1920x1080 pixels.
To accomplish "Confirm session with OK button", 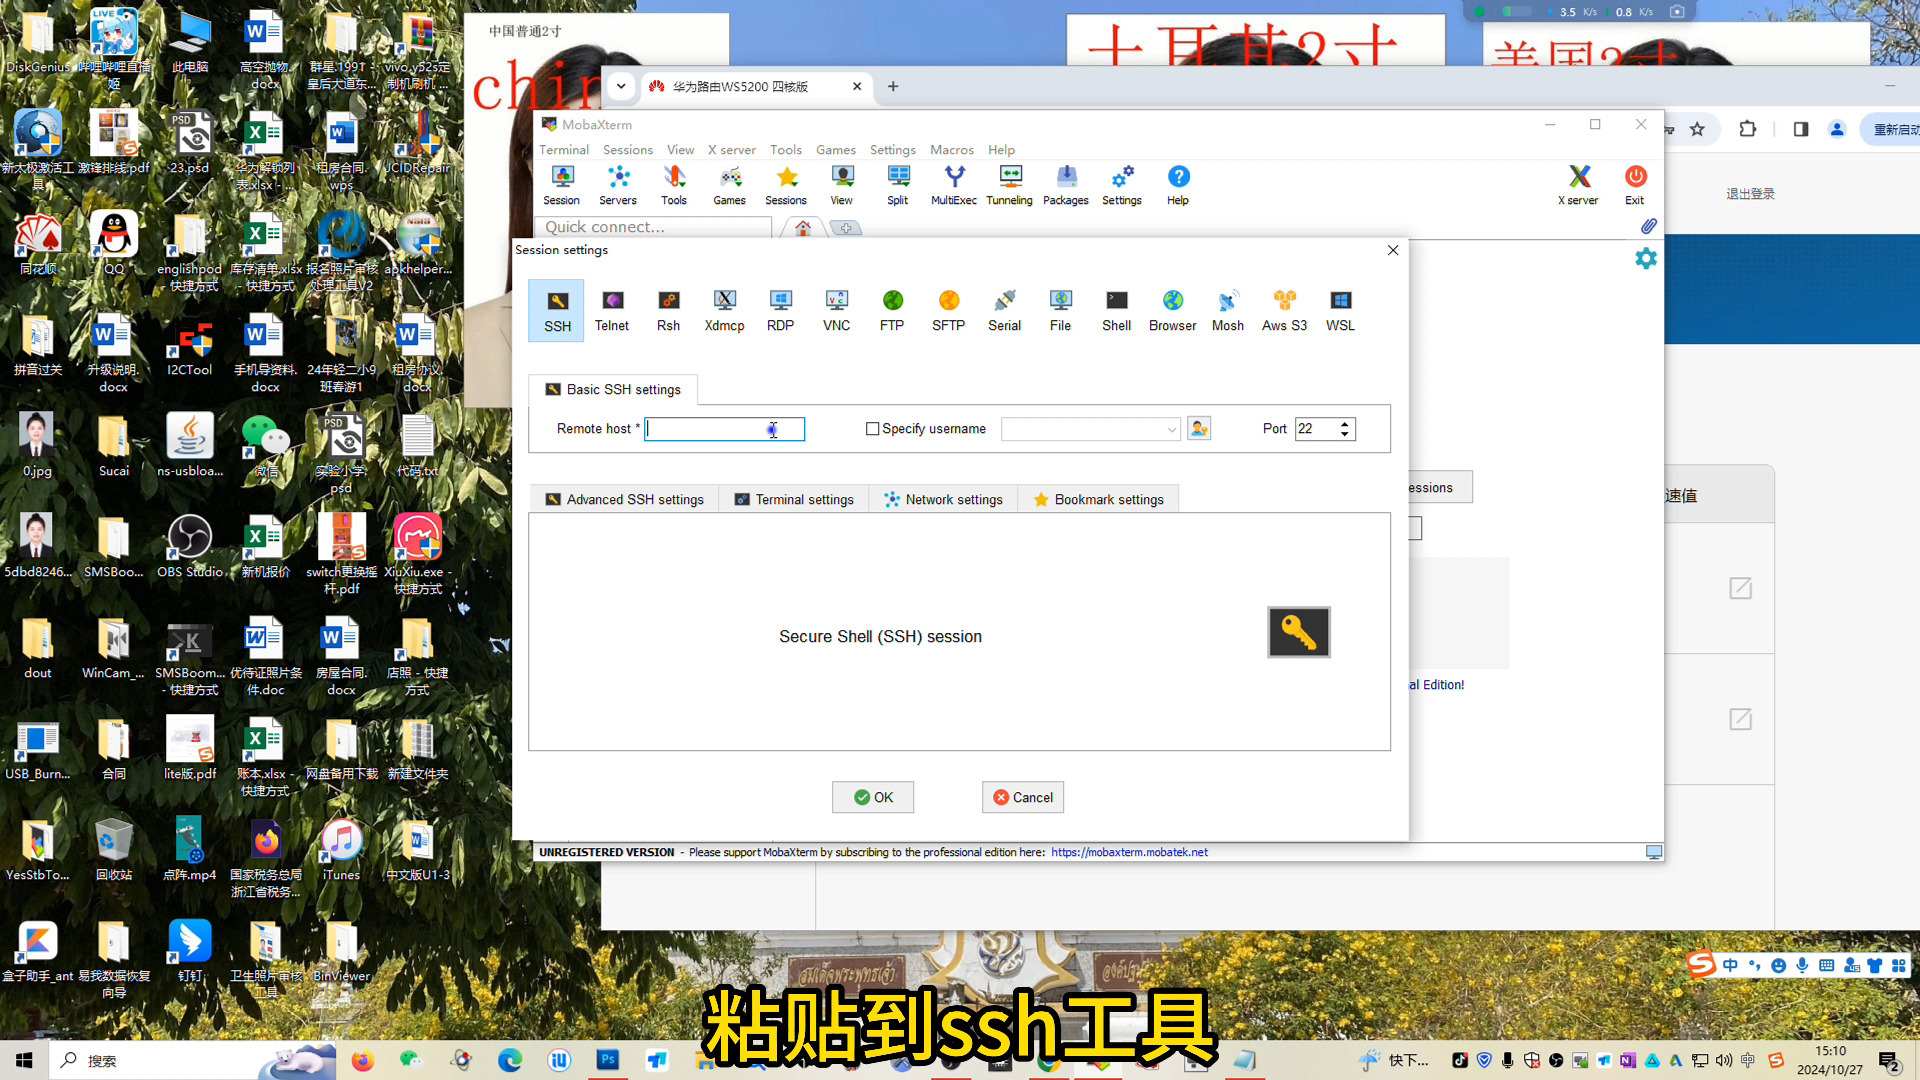I will 873,797.
